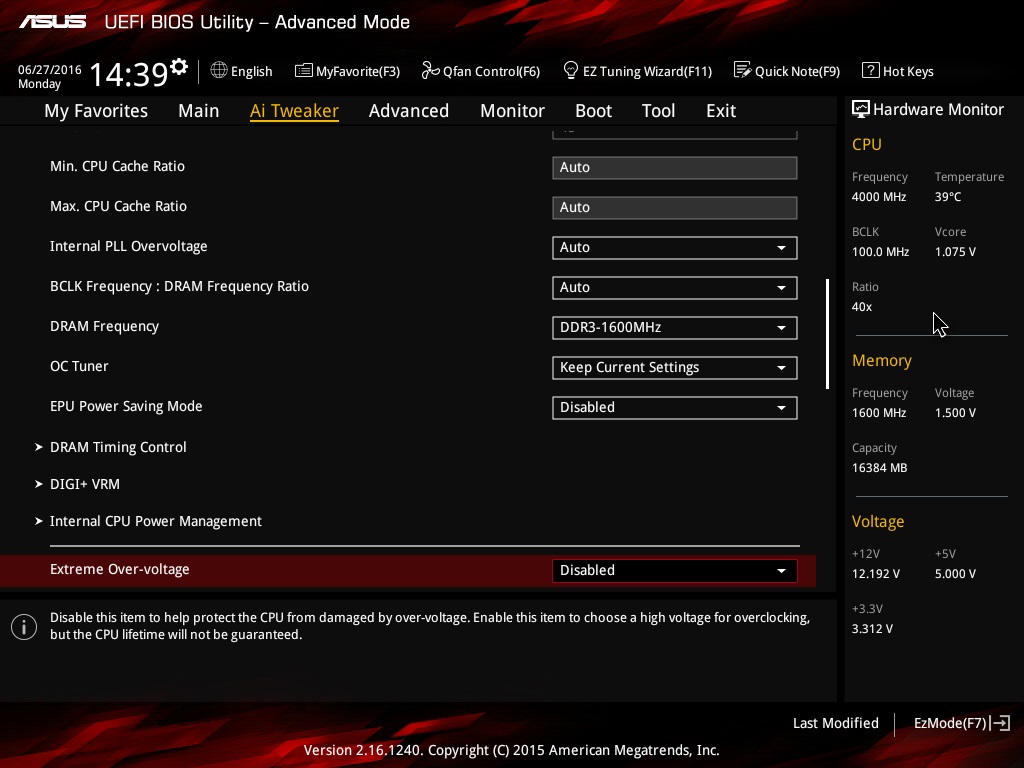Select the Exit tab
The height and width of the screenshot is (768, 1024).
(721, 111)
